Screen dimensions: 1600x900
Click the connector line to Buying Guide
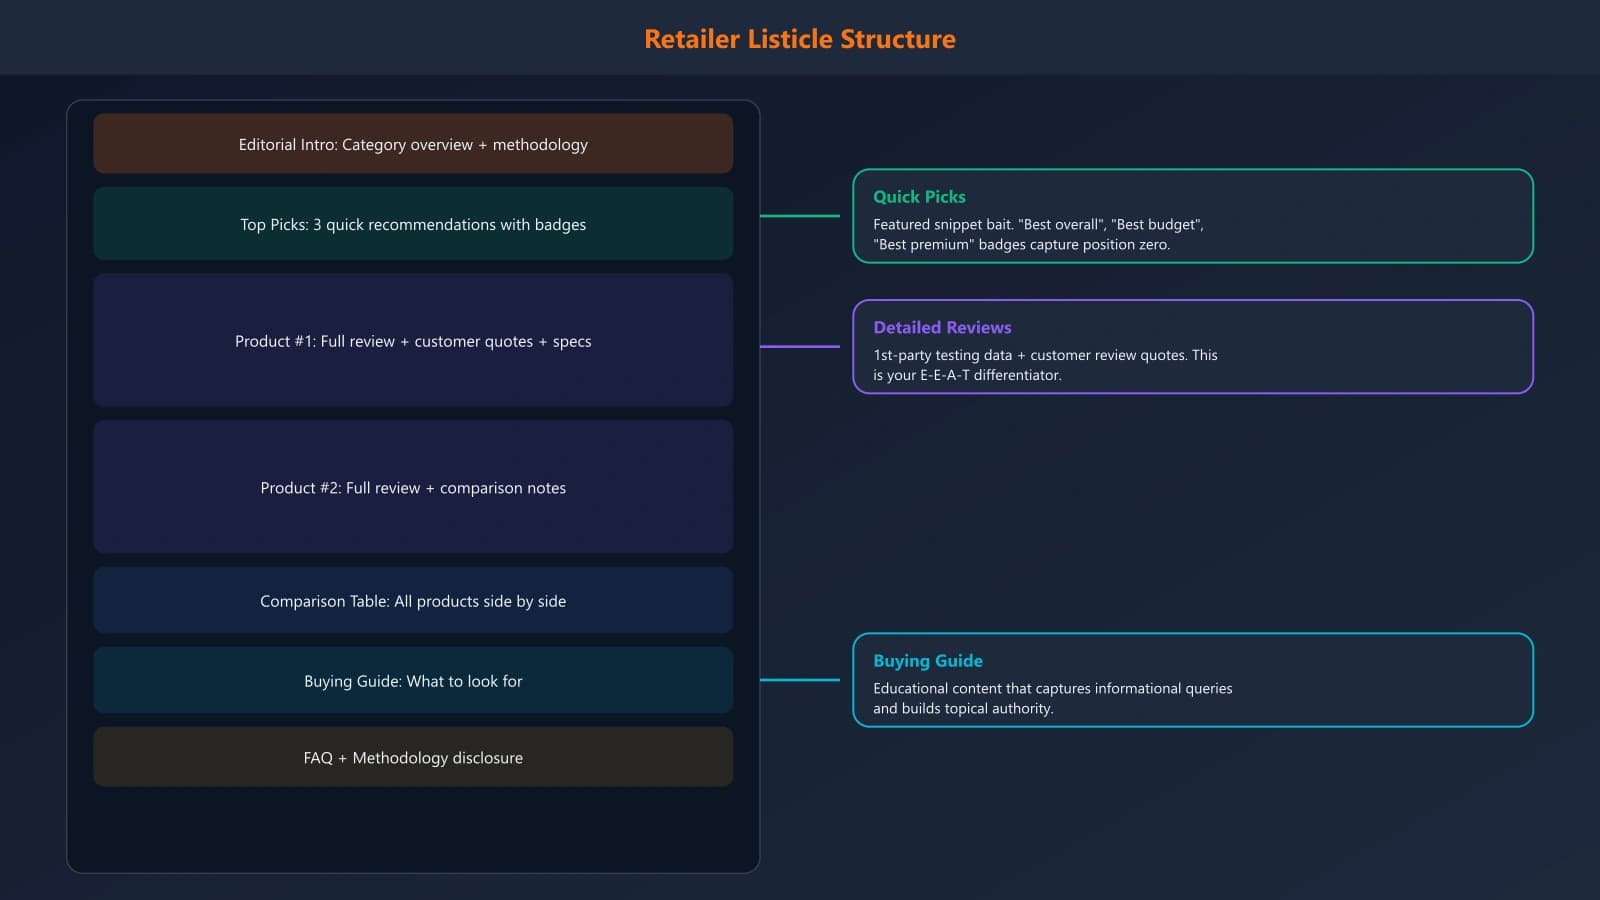[800, 680]
